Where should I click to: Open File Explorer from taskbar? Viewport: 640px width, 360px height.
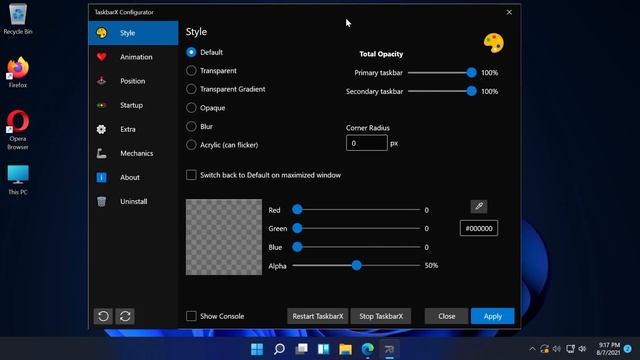[346, 349]
